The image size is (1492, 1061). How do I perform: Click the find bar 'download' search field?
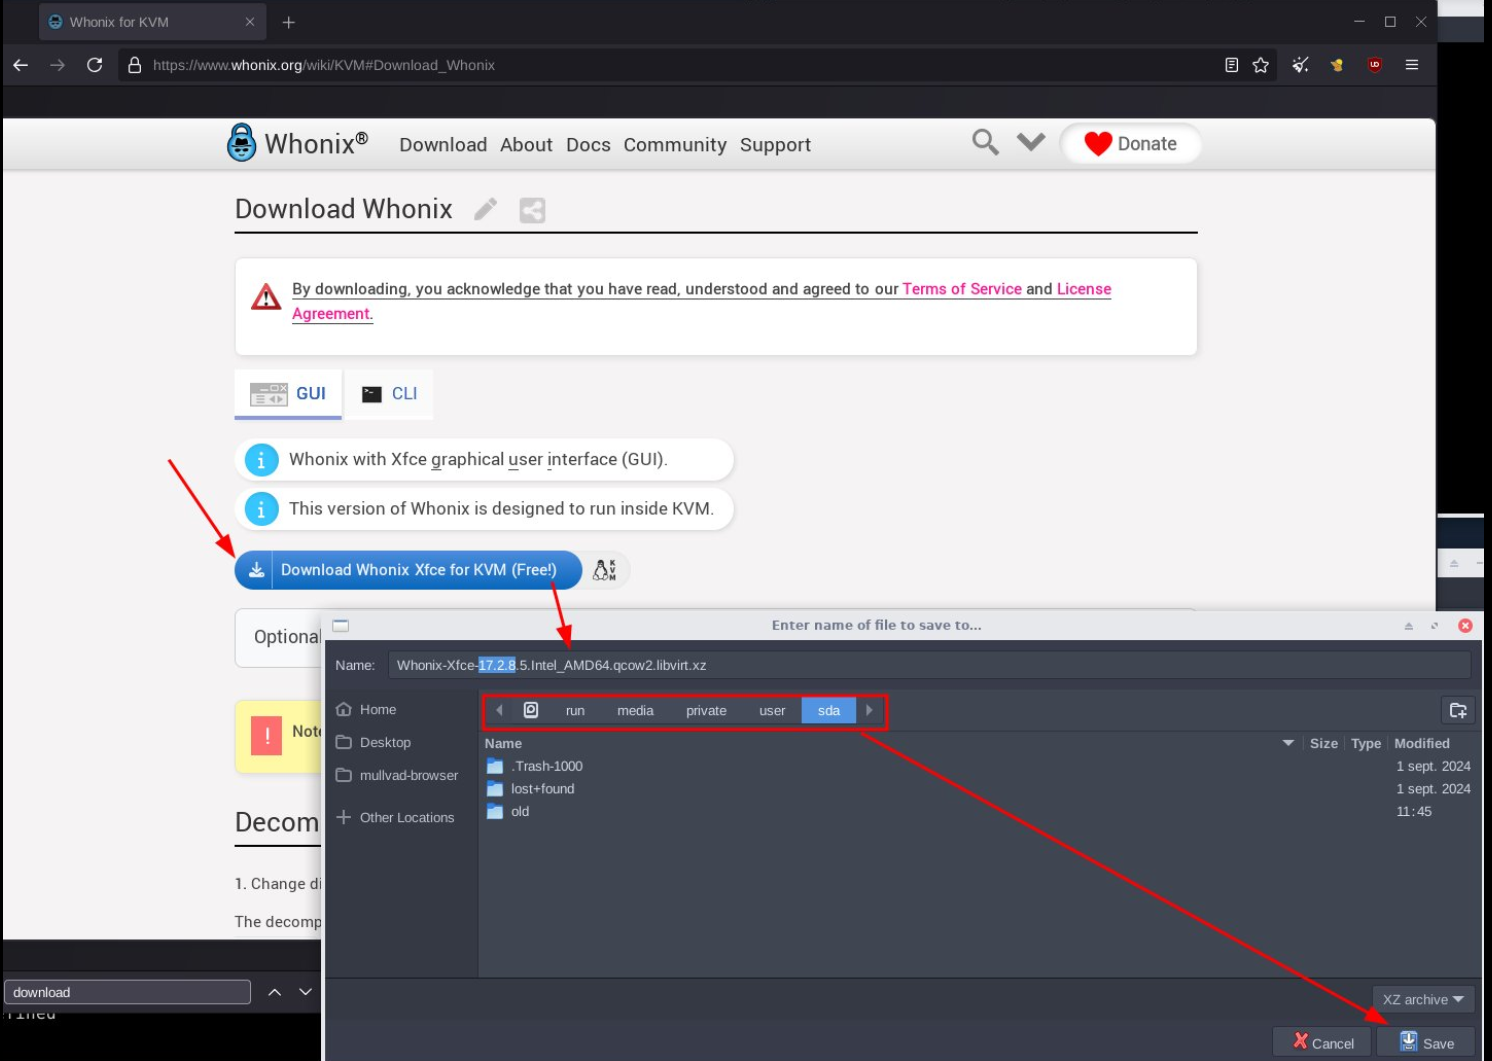tap(127, 992)
